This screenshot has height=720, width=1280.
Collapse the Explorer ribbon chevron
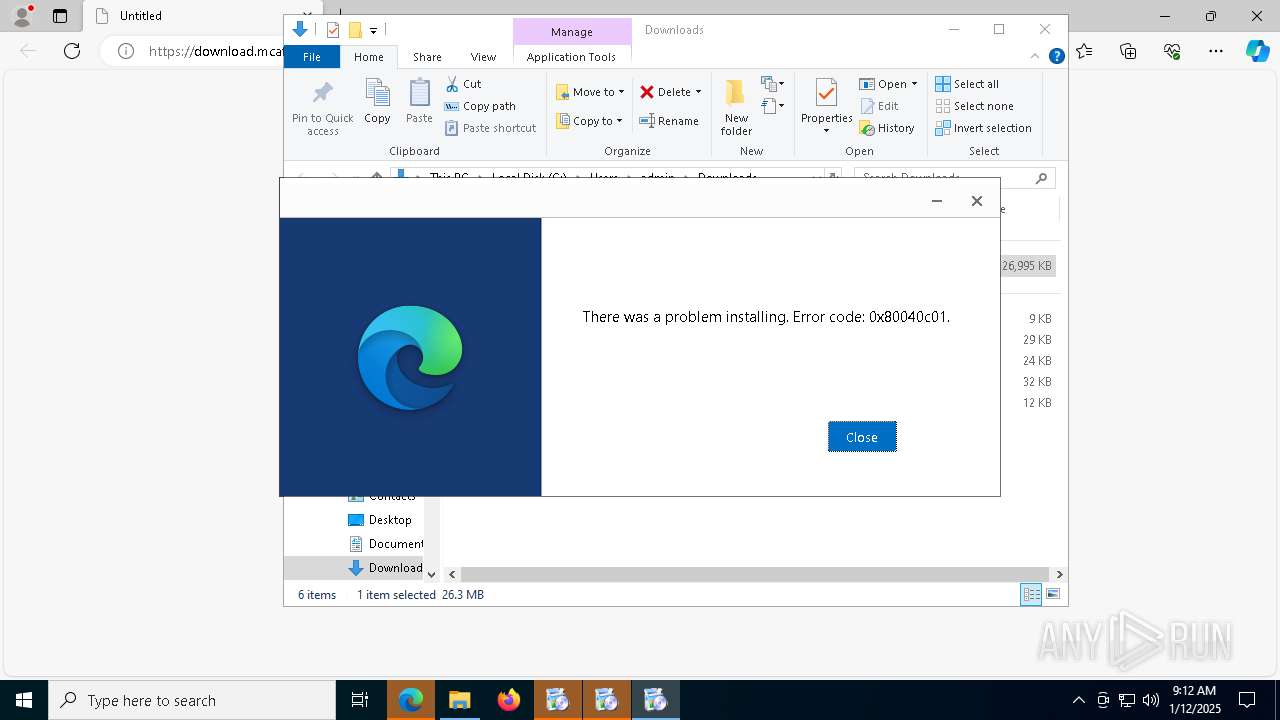pyautogui.click(x=1036, y=57)
